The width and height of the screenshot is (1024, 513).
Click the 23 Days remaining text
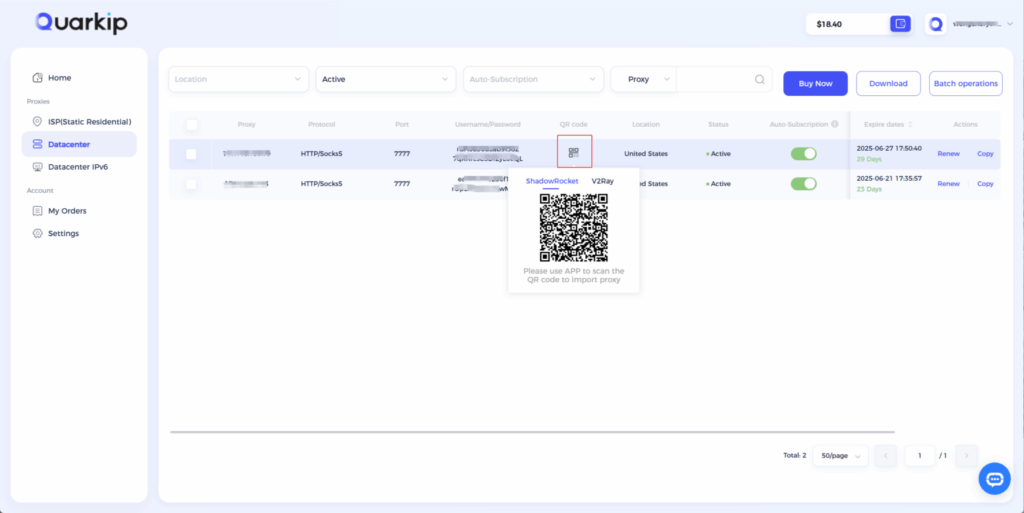coord(869,189)
